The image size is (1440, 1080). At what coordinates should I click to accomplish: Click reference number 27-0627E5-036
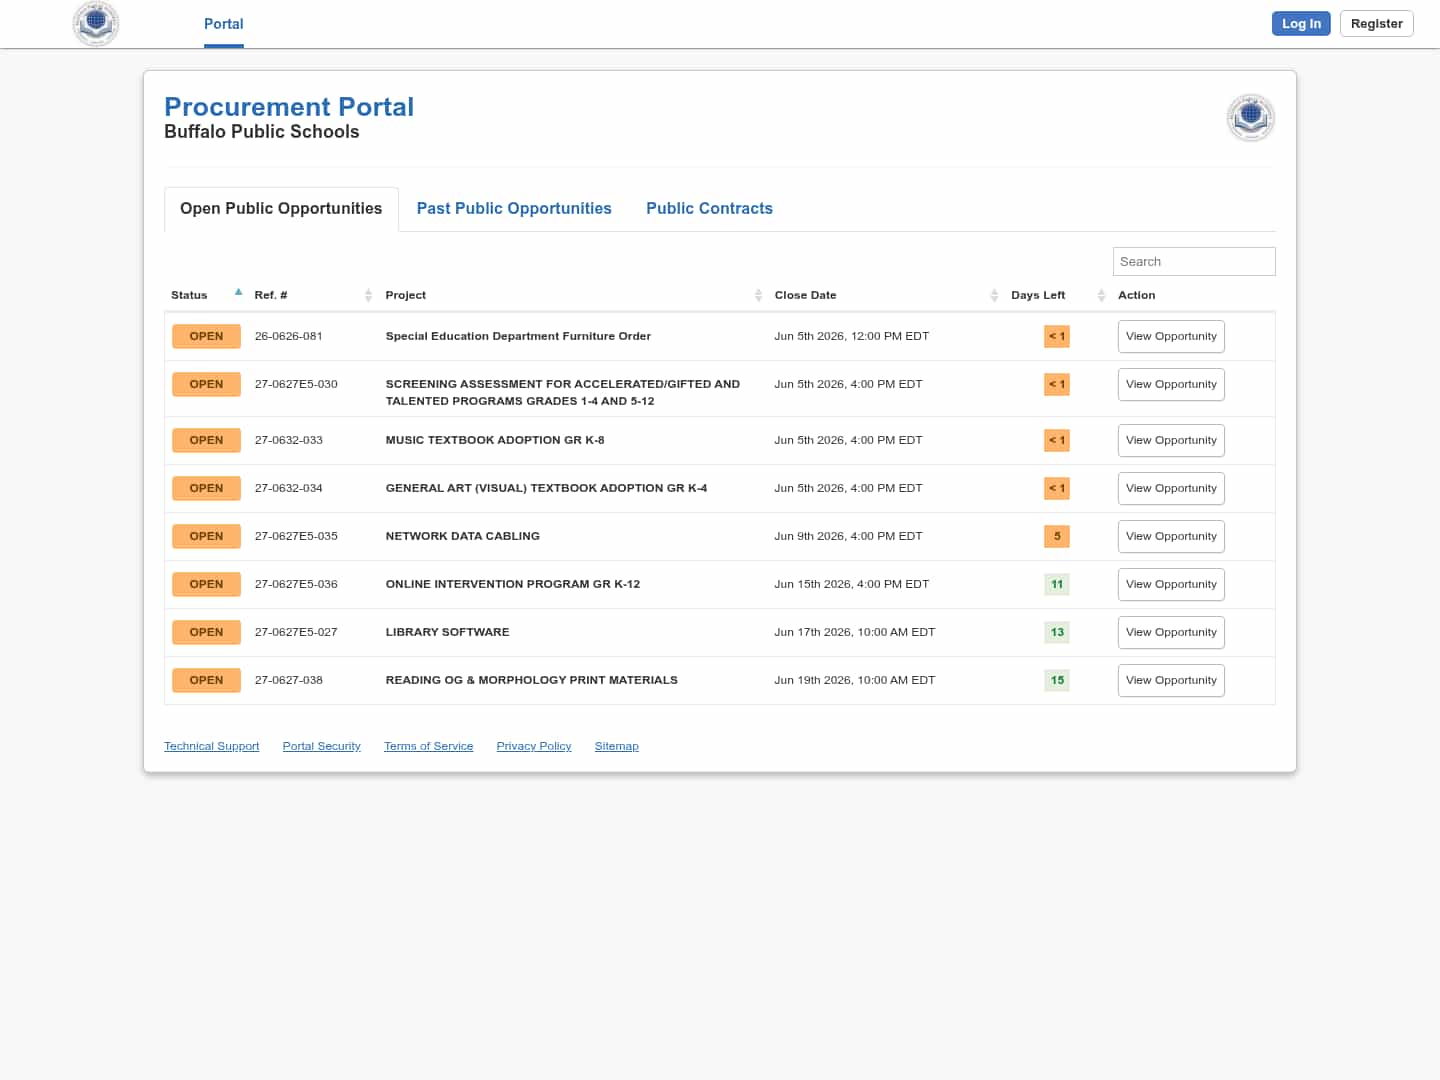click(296, 584)
